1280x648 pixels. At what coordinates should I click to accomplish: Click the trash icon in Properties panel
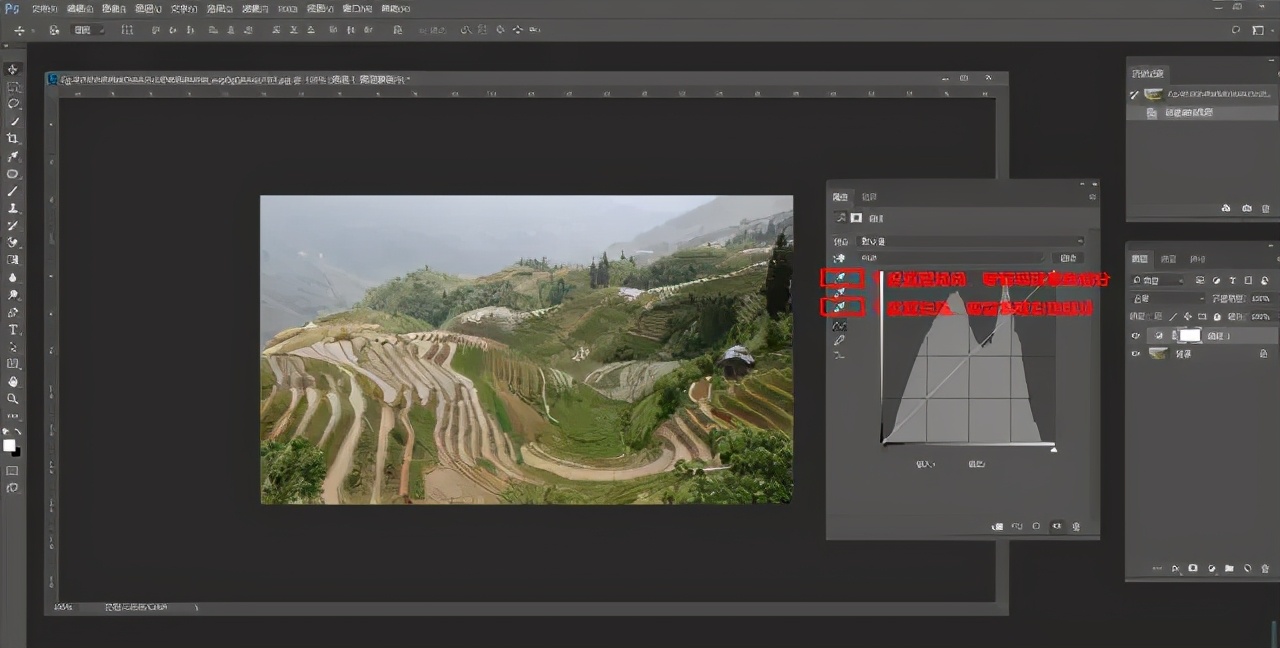[1076, 526]
